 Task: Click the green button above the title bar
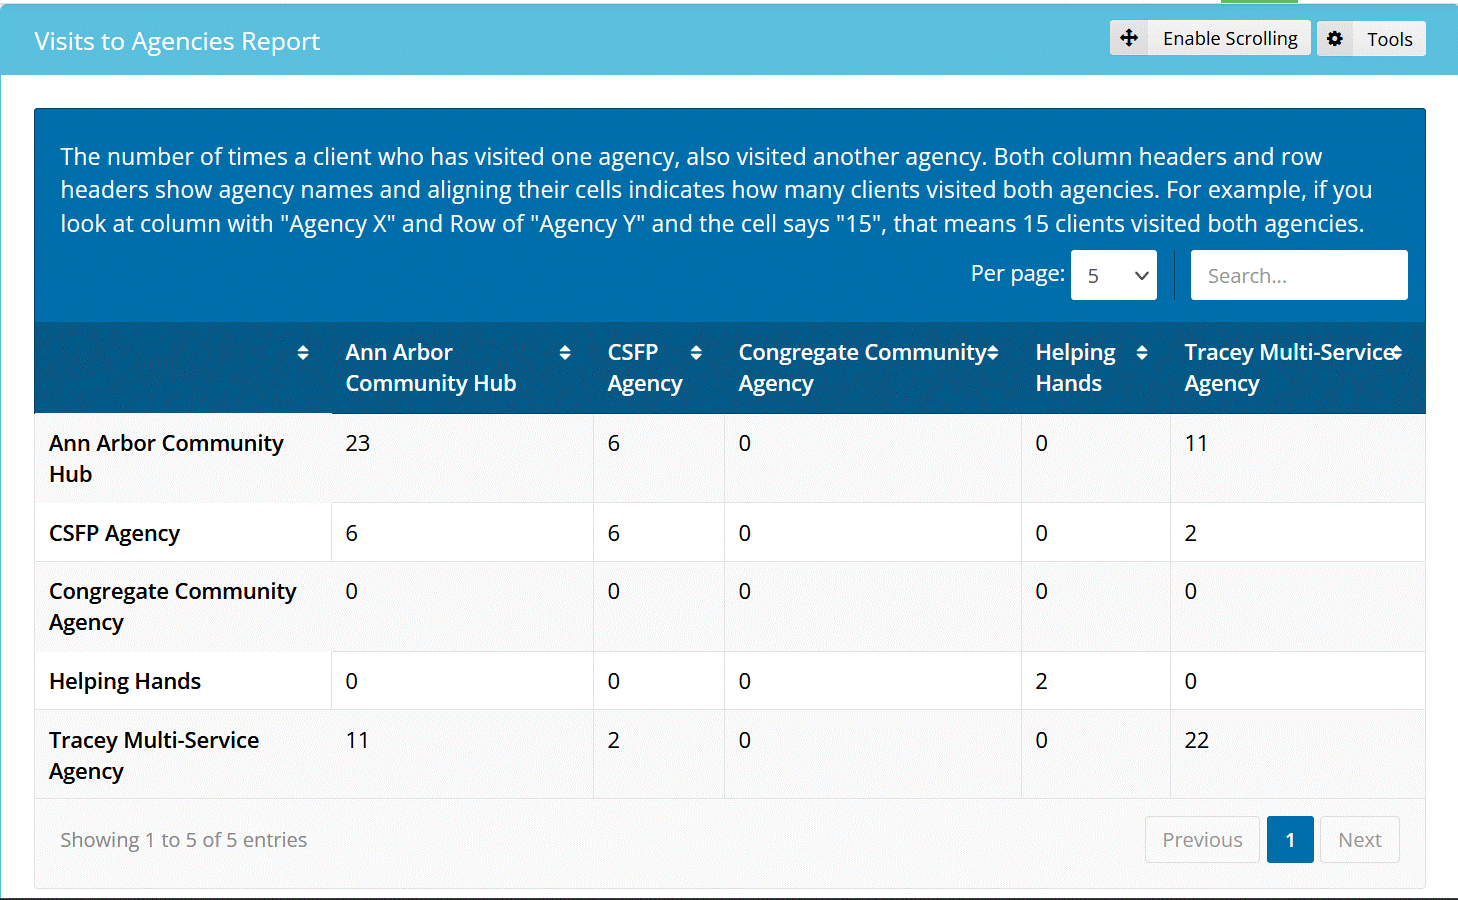click(x=1257, y=4)
